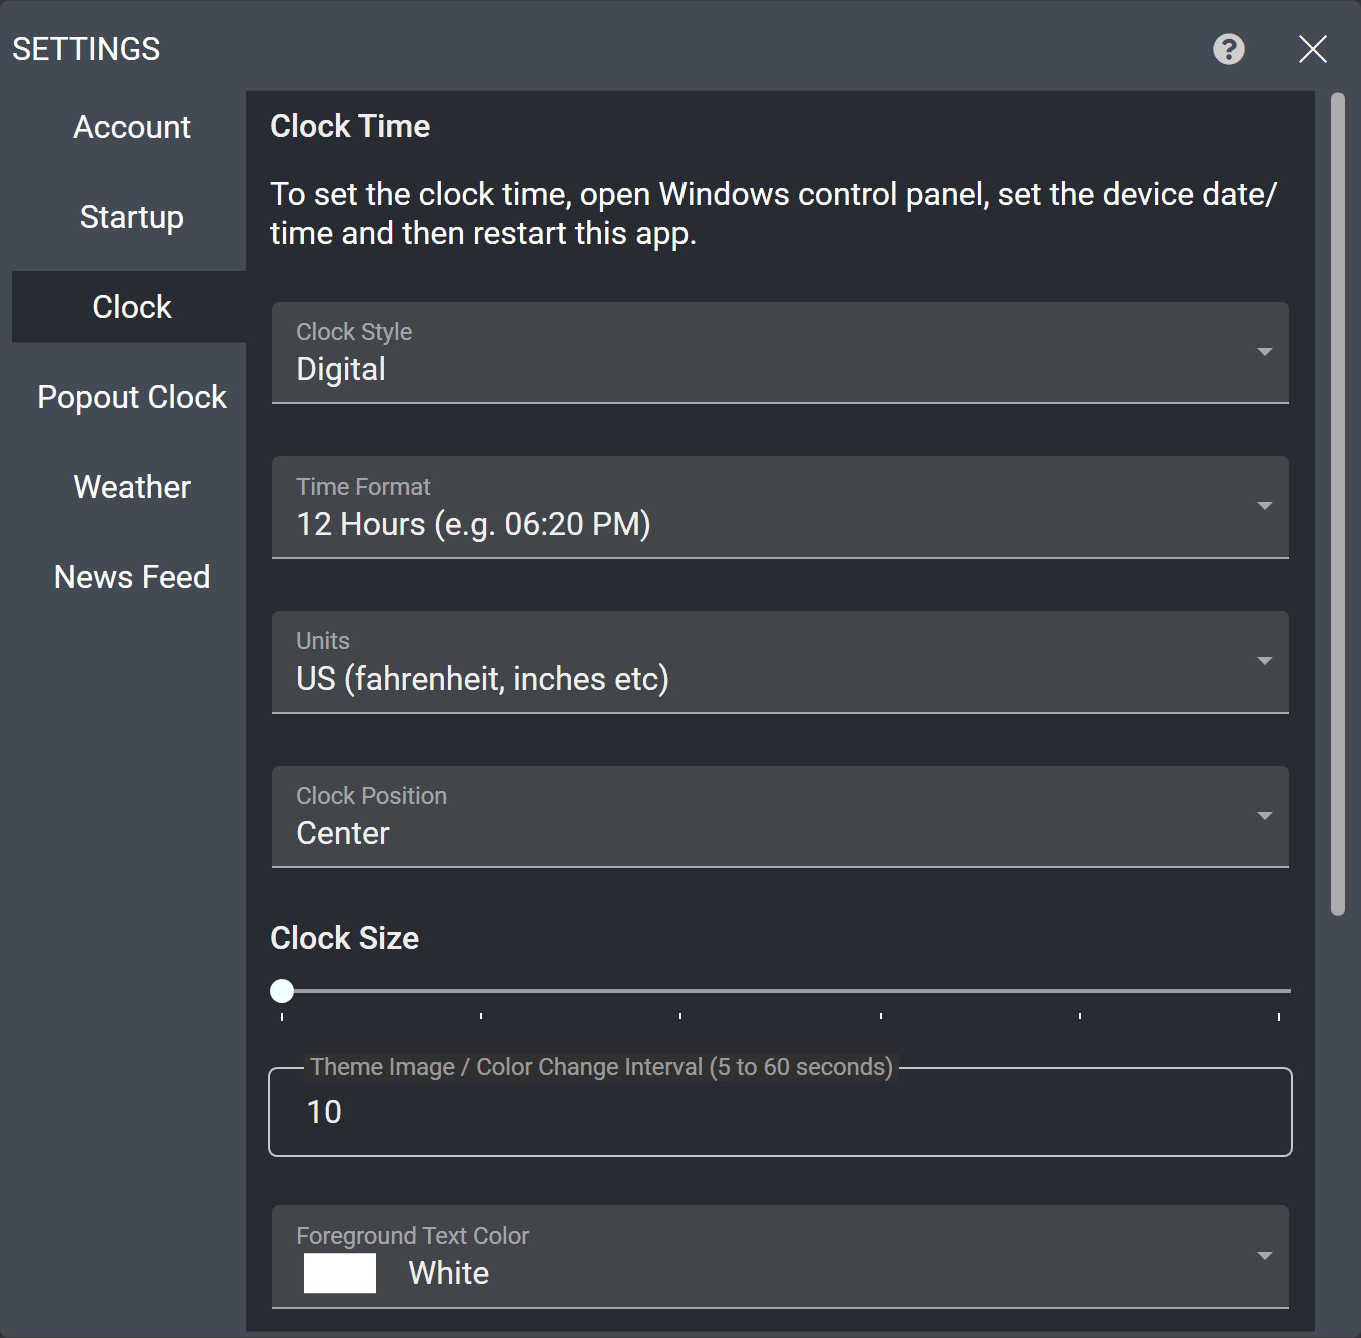Open the Clock Position dropdown set to Center
Screen dimensions: 1361x1338
(x=700, y=817)
